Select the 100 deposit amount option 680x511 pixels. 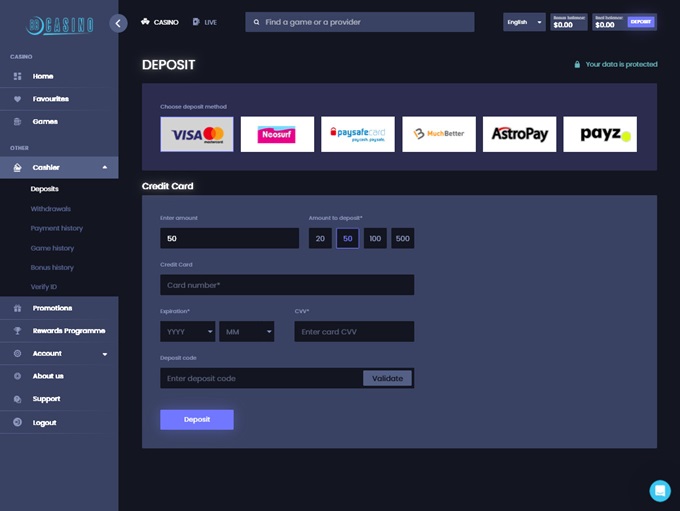pyautogui.click(x=375, y=238)
